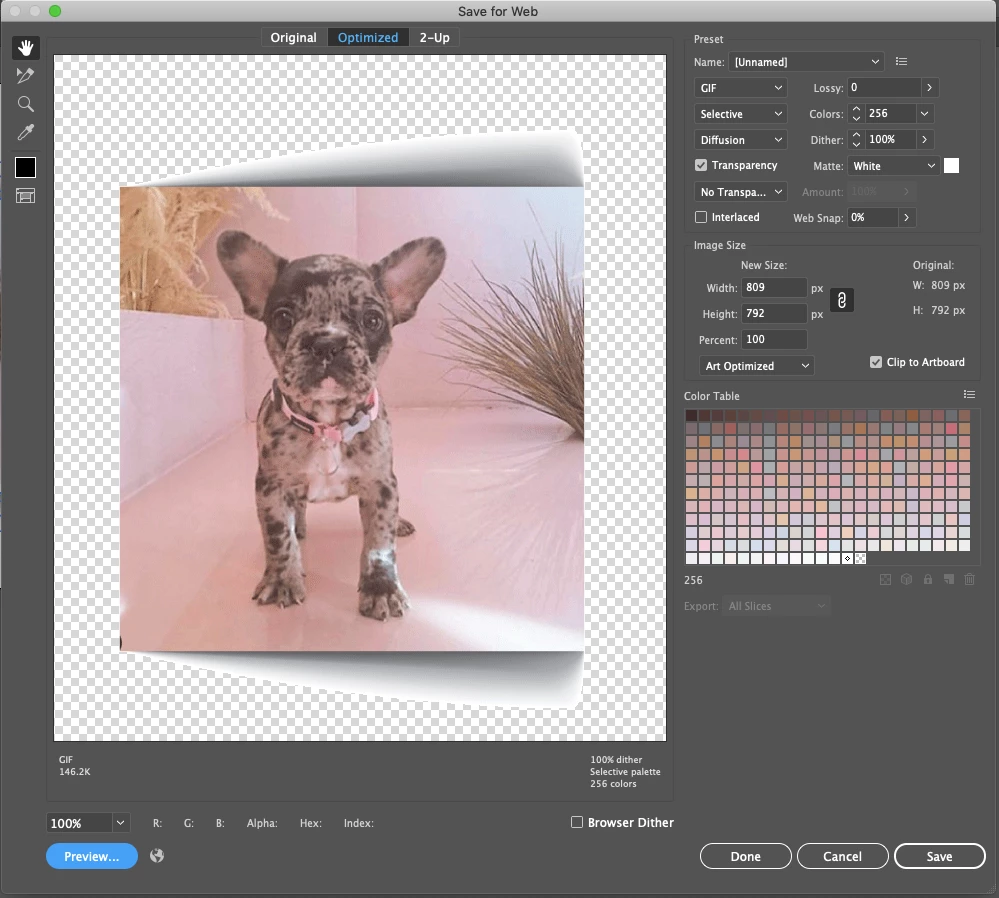
Task: Expand the Art Optimized dropdown
Action: pos(756,366)
